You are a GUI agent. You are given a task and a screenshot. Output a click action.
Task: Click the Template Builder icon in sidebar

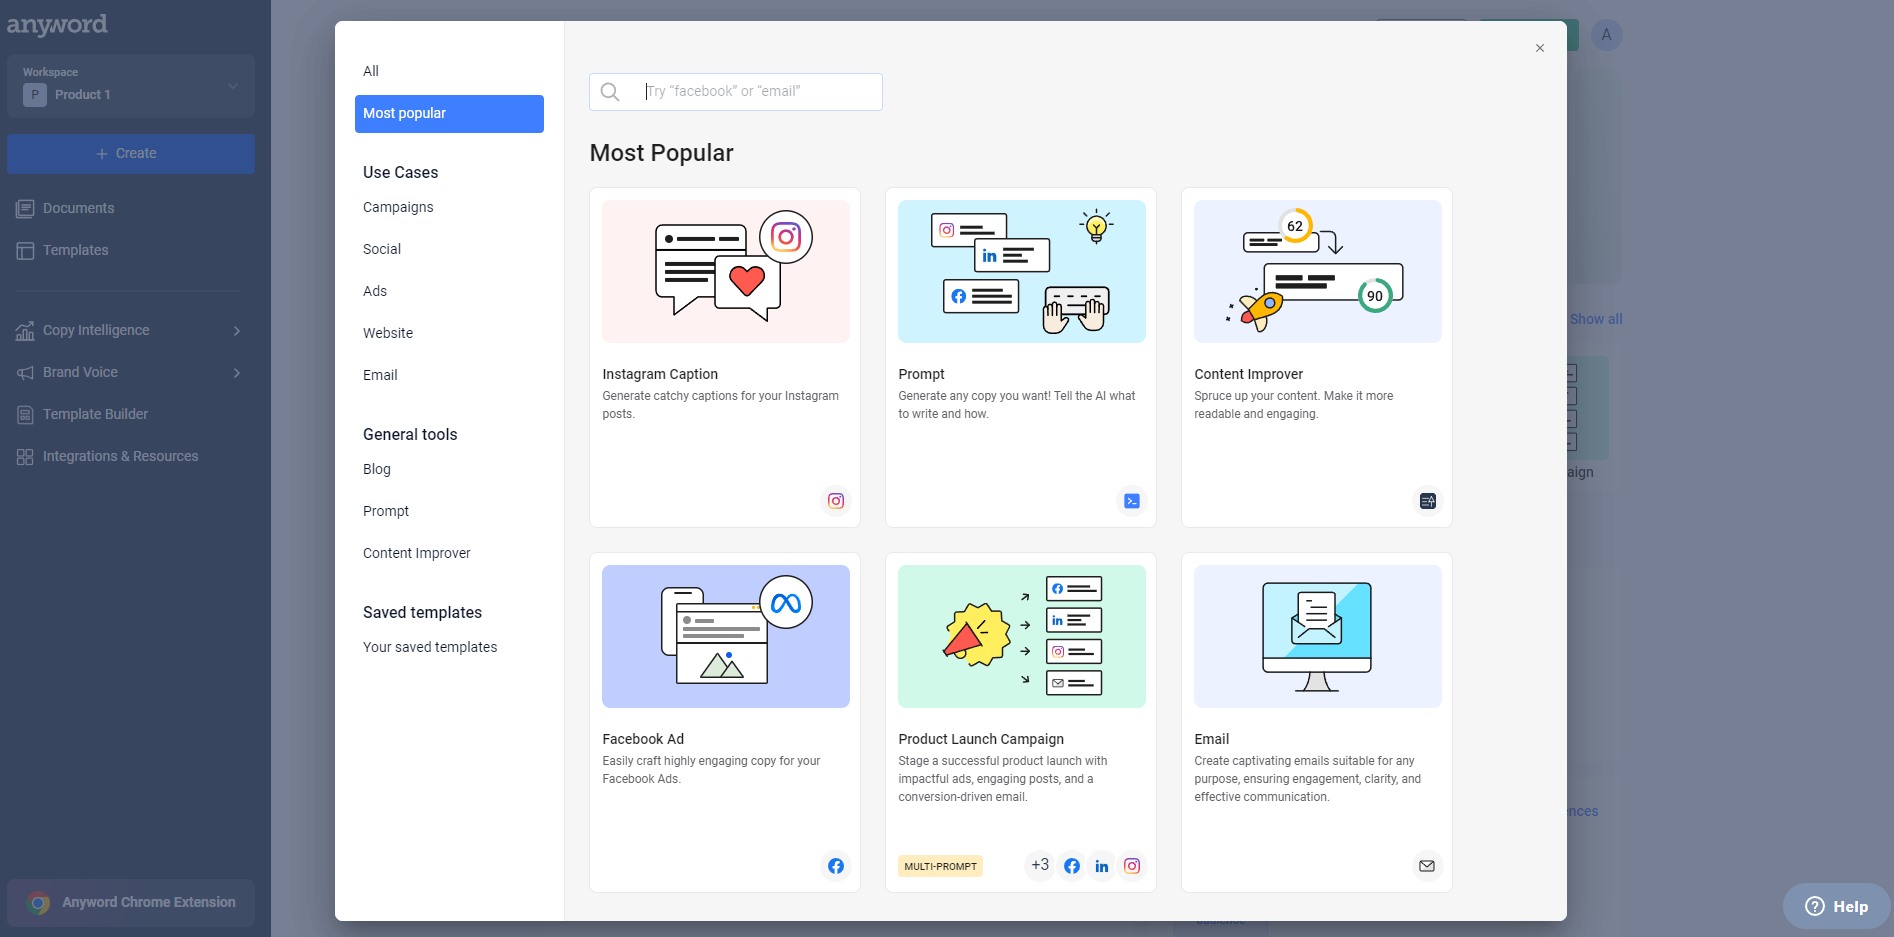click(25, 415)
